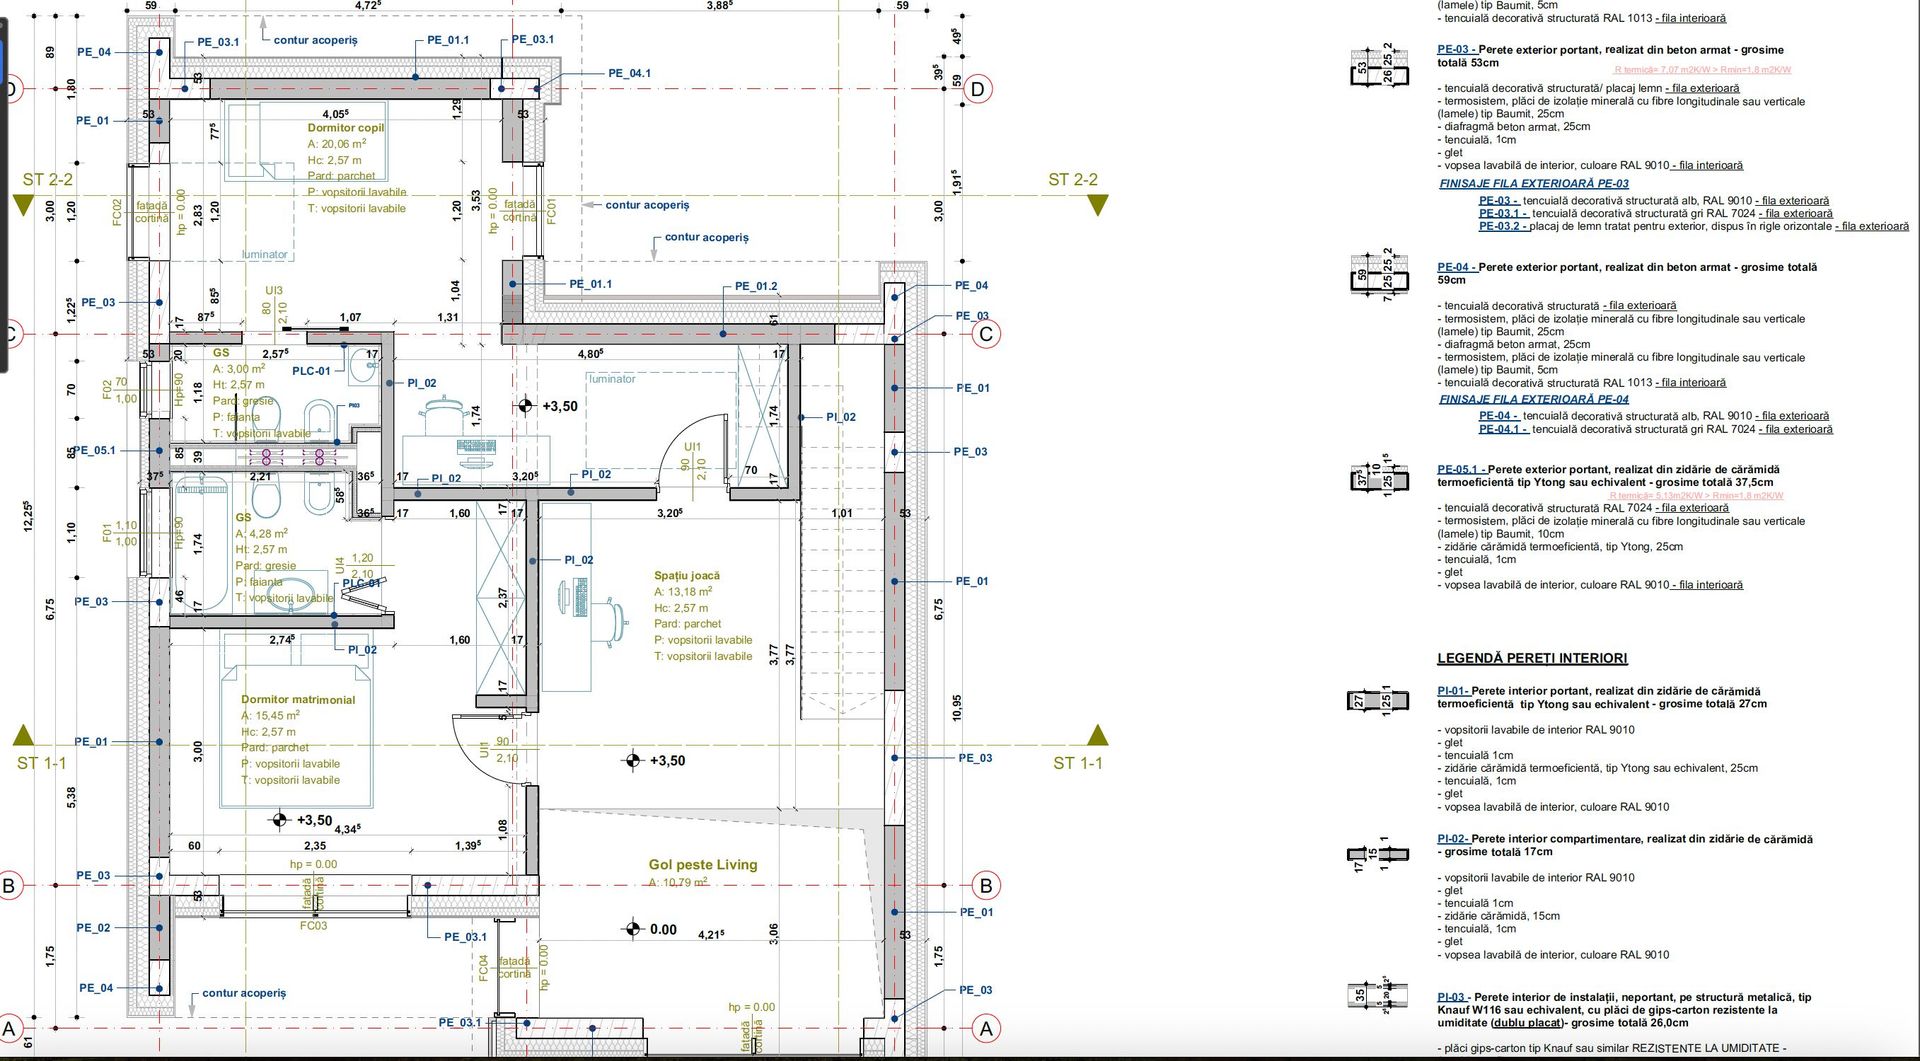The image size is (1920, 1061).
Task: Click grid axis bubble D on right side
Action: point(977,89)
